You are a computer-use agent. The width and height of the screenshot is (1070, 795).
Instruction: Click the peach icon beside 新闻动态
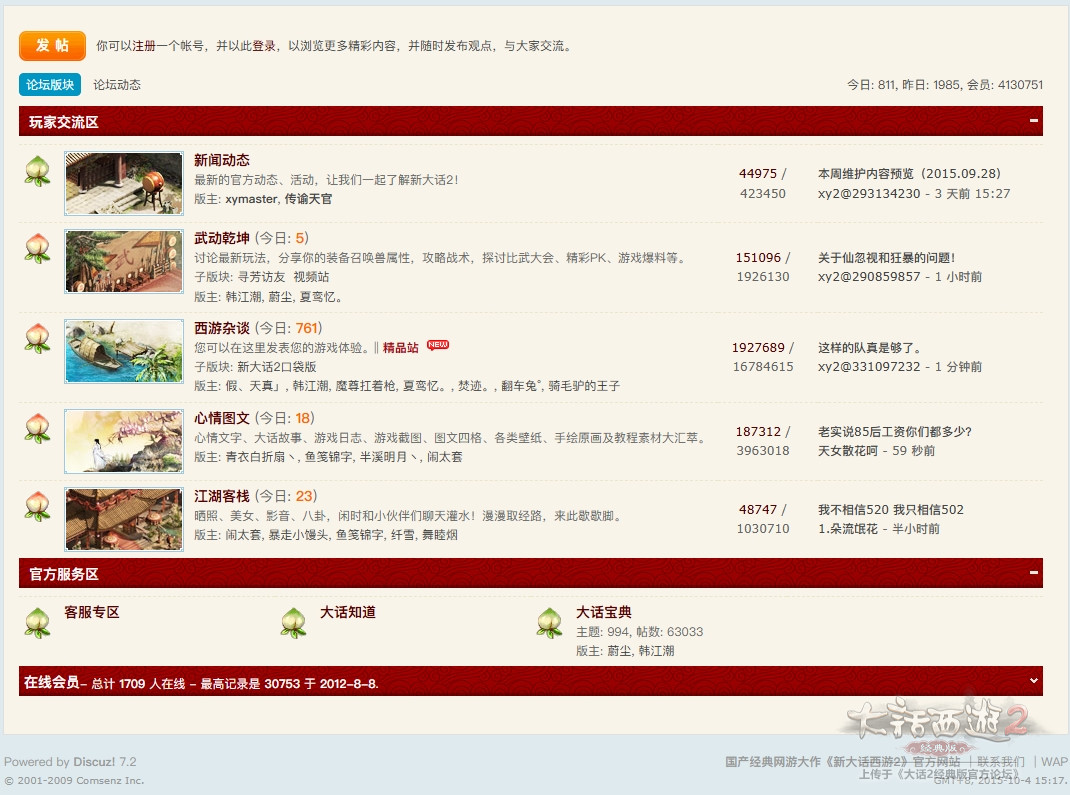(x=37, y=170)
